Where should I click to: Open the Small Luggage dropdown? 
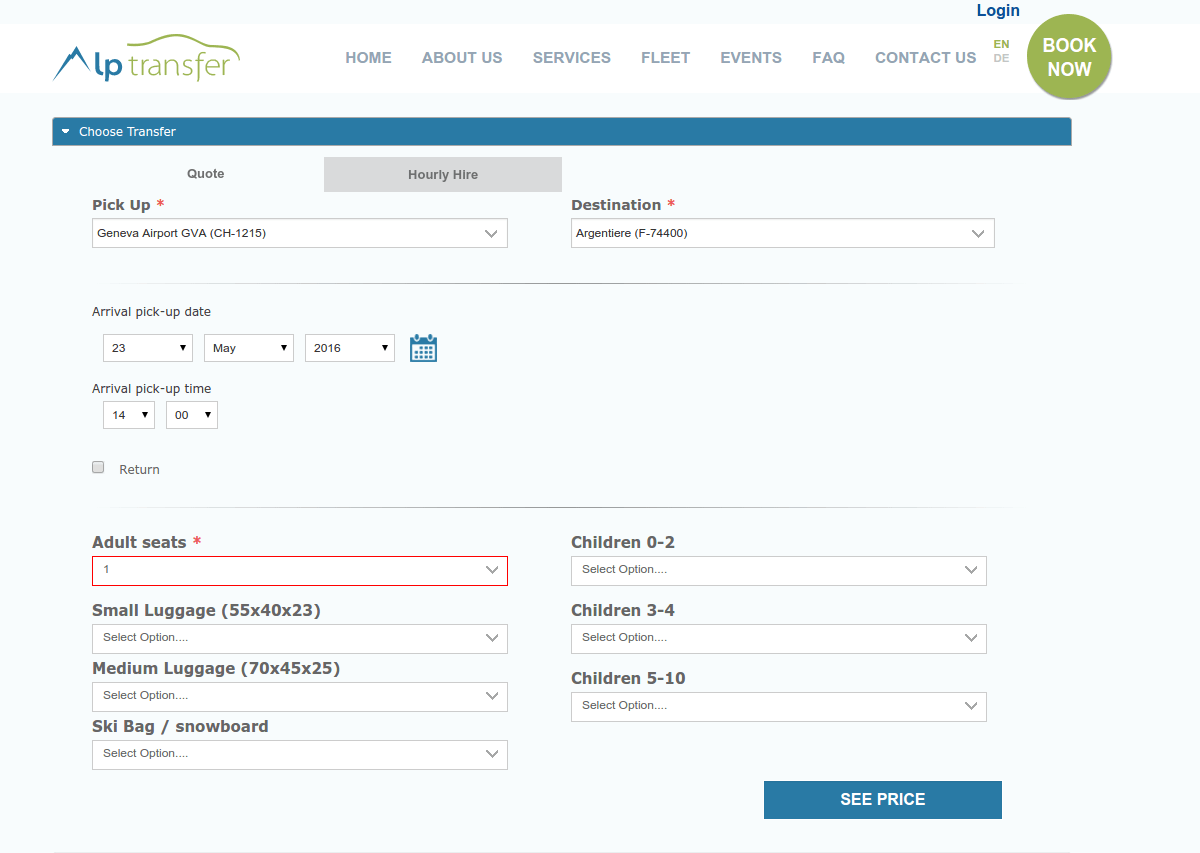300,638
